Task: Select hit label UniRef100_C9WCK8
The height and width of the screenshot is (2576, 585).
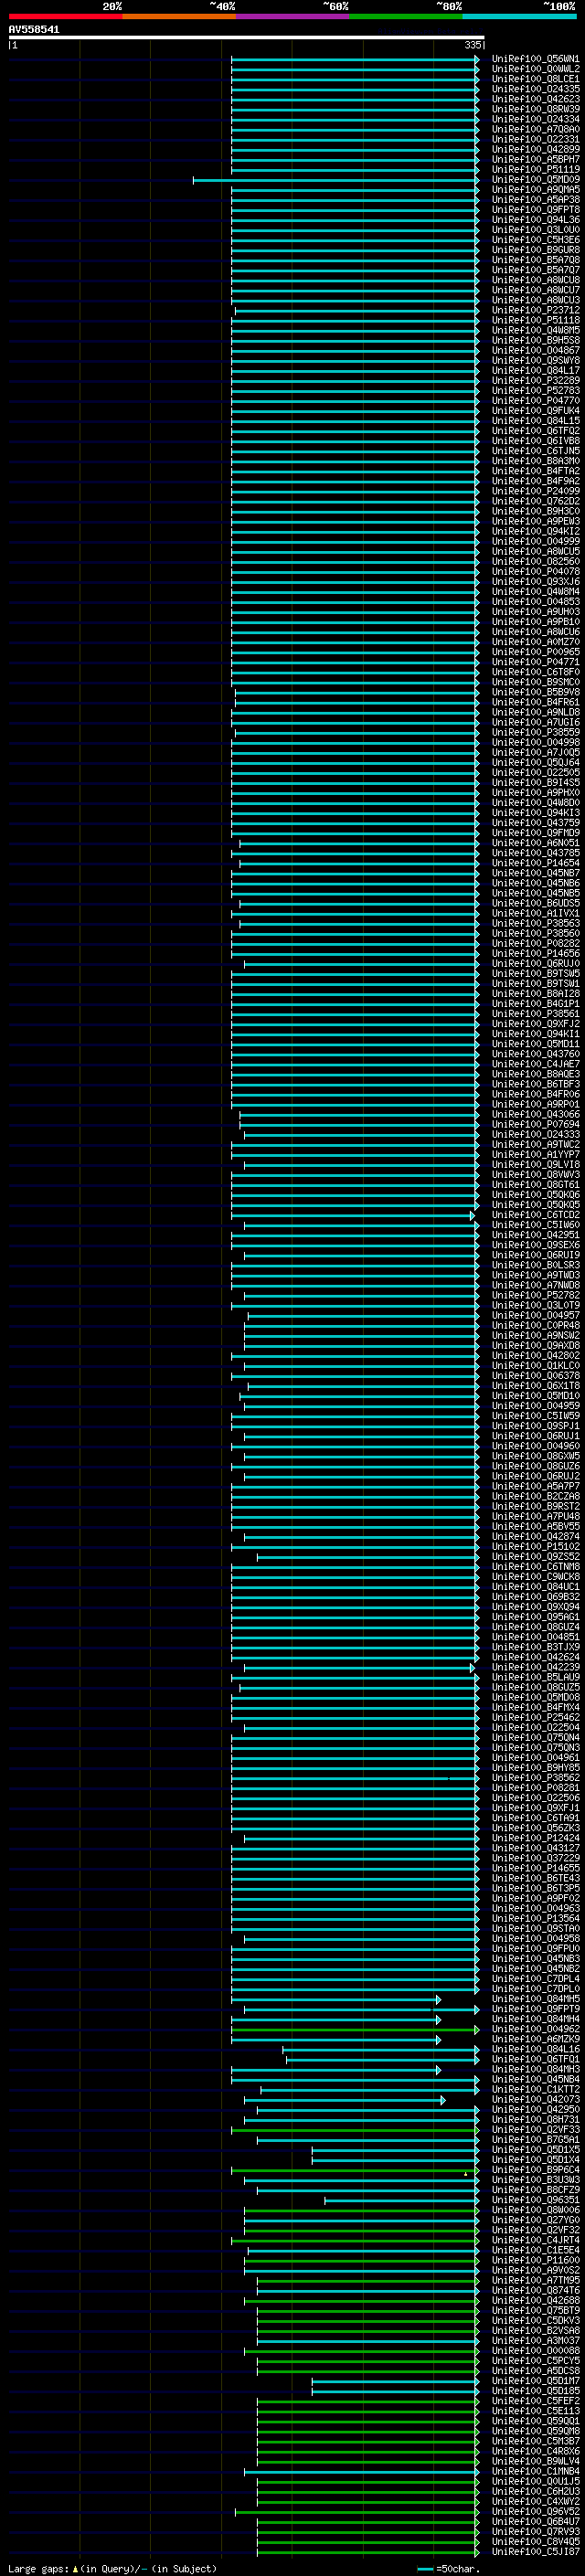Action: (x=536, y=1576)
